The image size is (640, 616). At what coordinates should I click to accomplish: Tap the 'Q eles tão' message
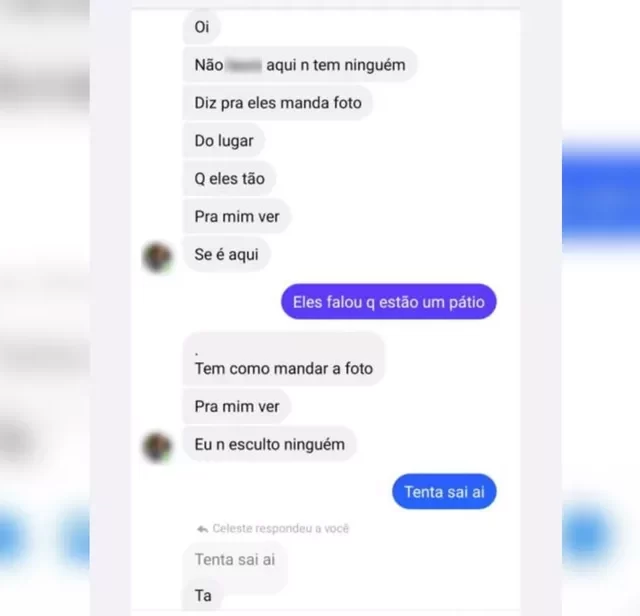click(x=229, y=179)
